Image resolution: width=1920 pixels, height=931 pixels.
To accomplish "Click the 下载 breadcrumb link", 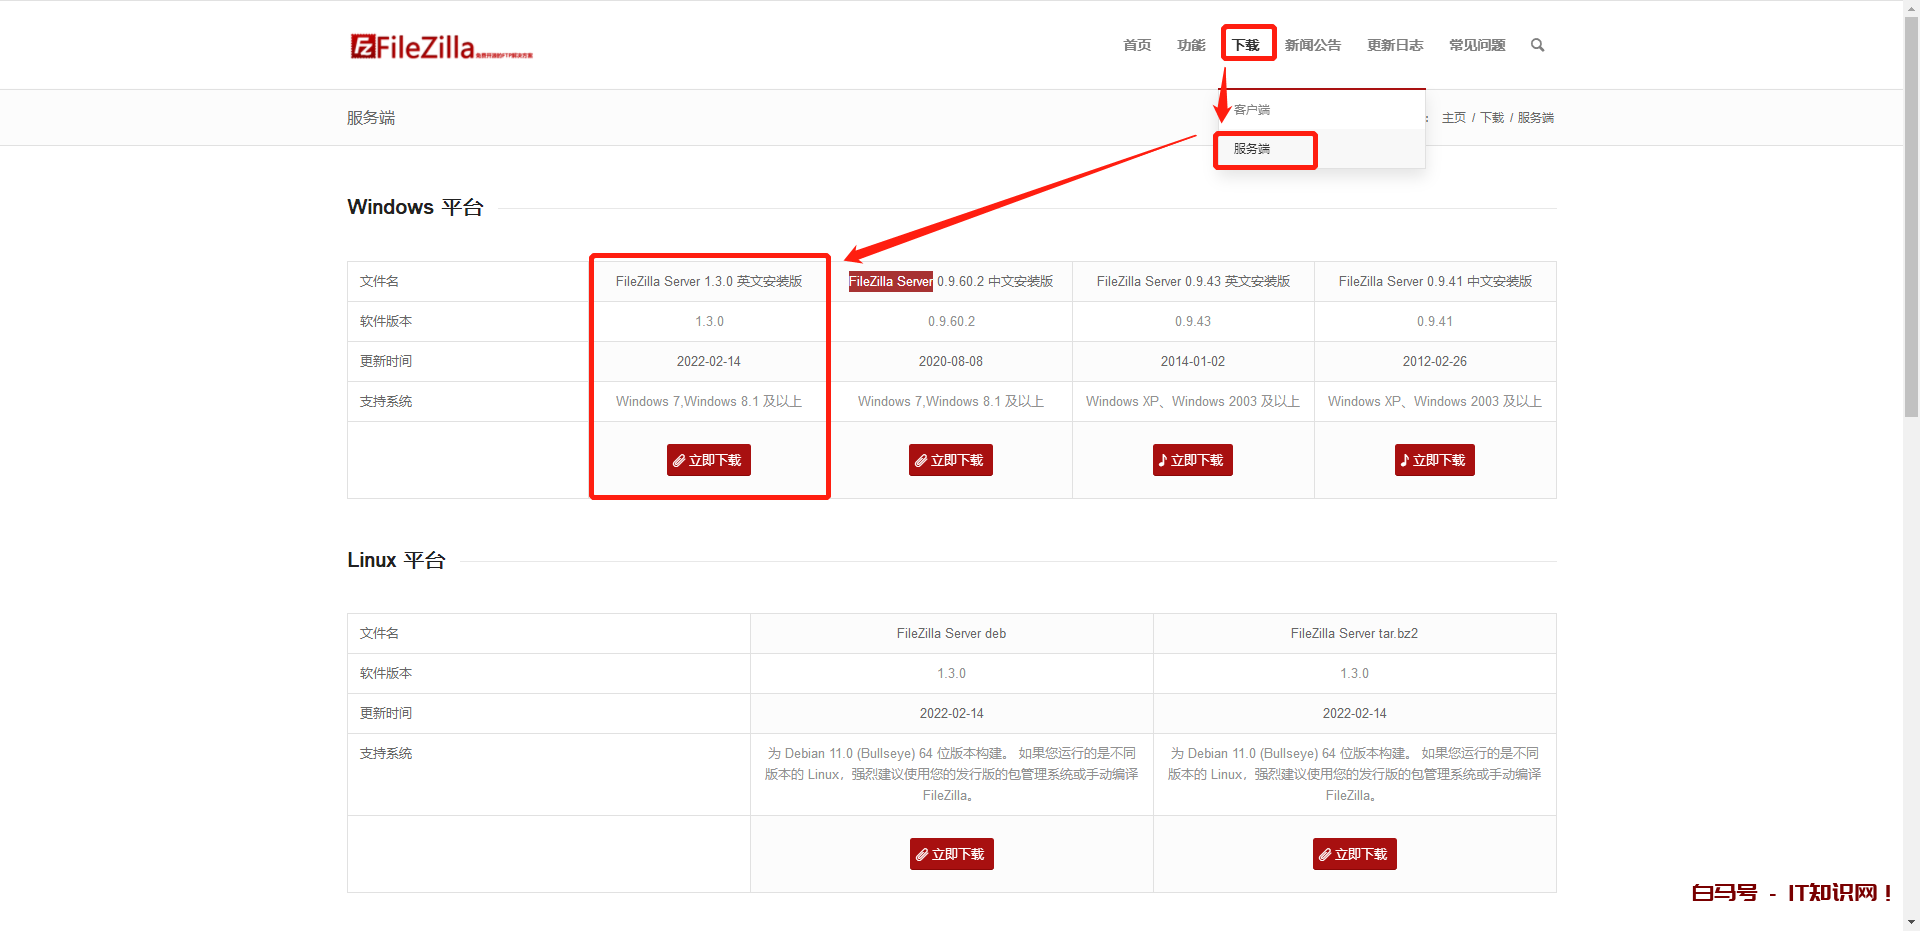I will [x=1492, y=118].
